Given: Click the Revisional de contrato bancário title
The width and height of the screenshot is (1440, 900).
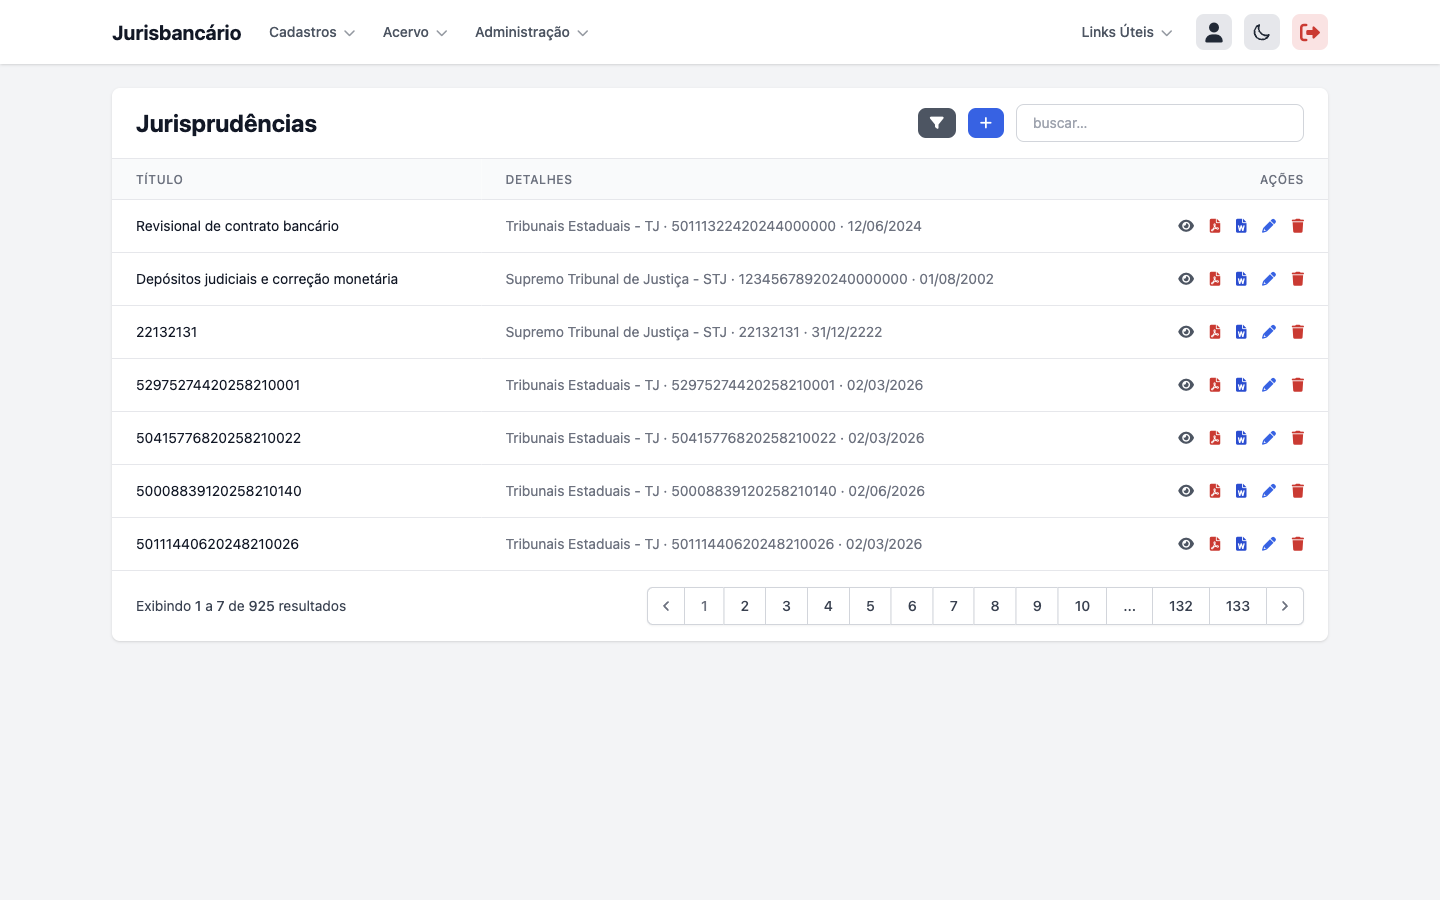Looking at the screenshot, I should 237,226.
